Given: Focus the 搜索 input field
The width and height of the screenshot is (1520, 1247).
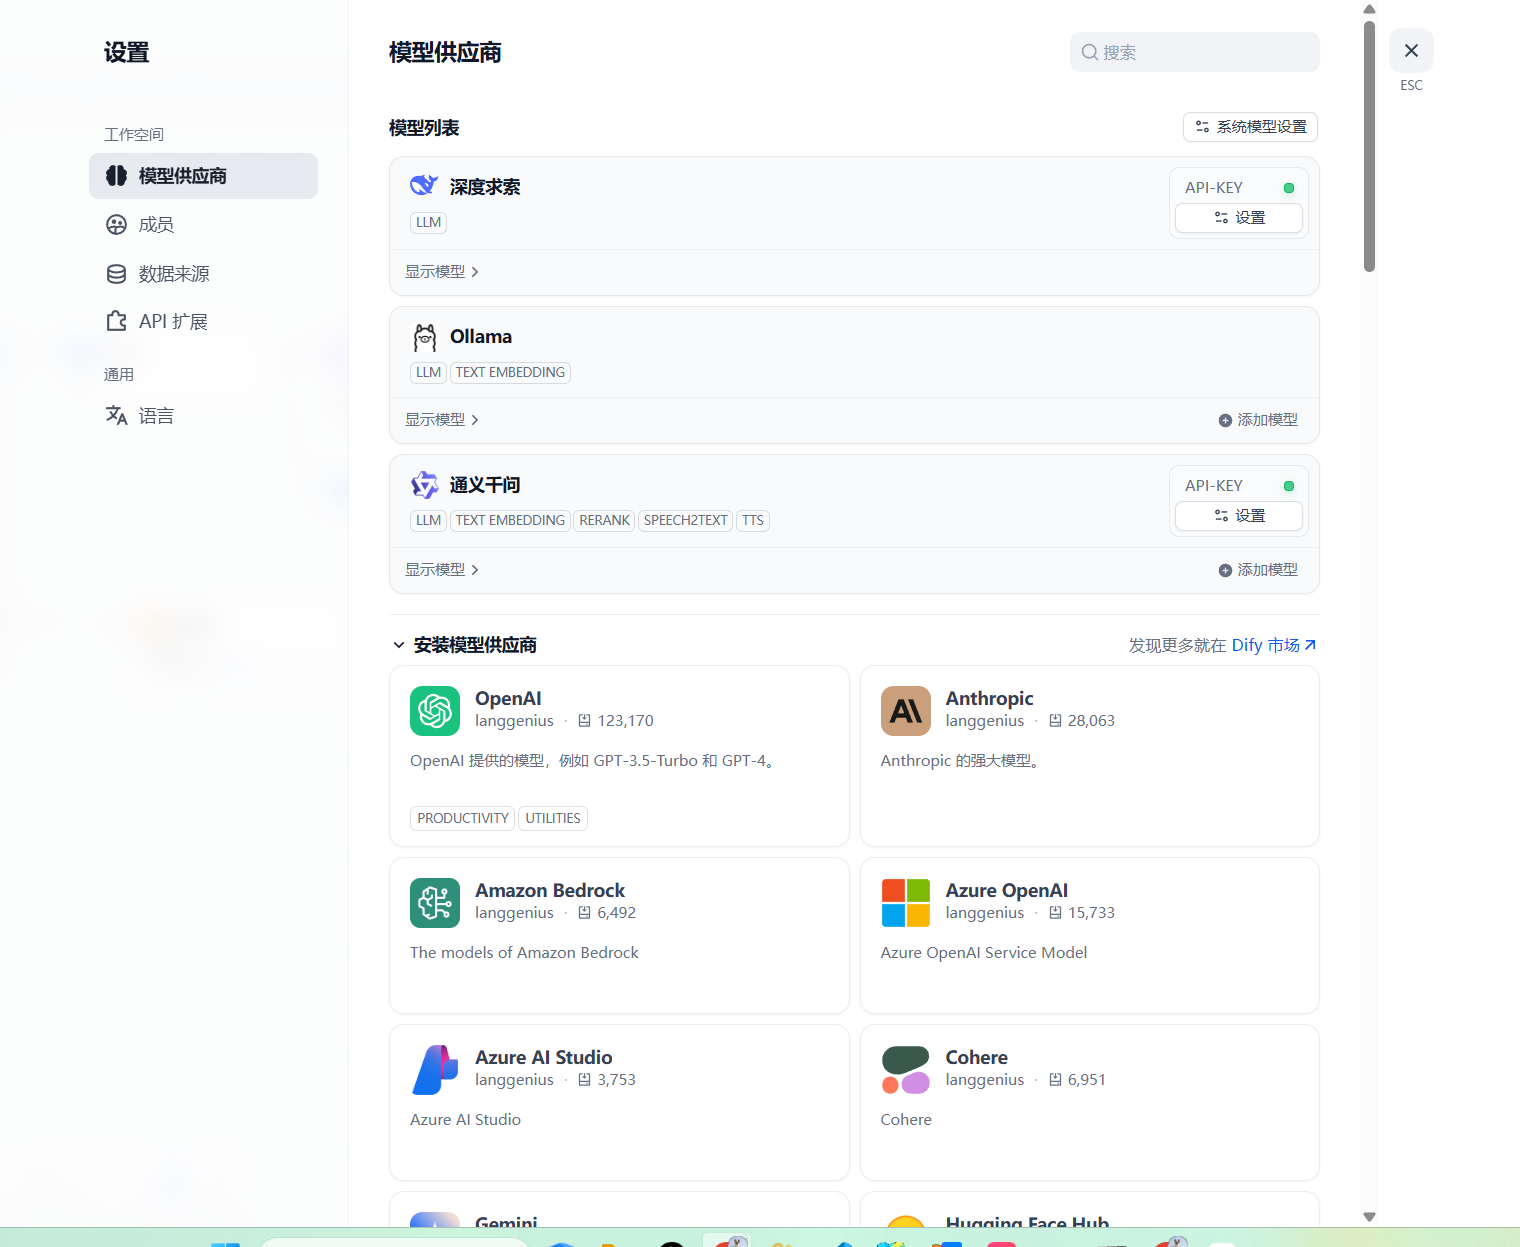Looking at the screenshot, I should (x=1194, y=52).
